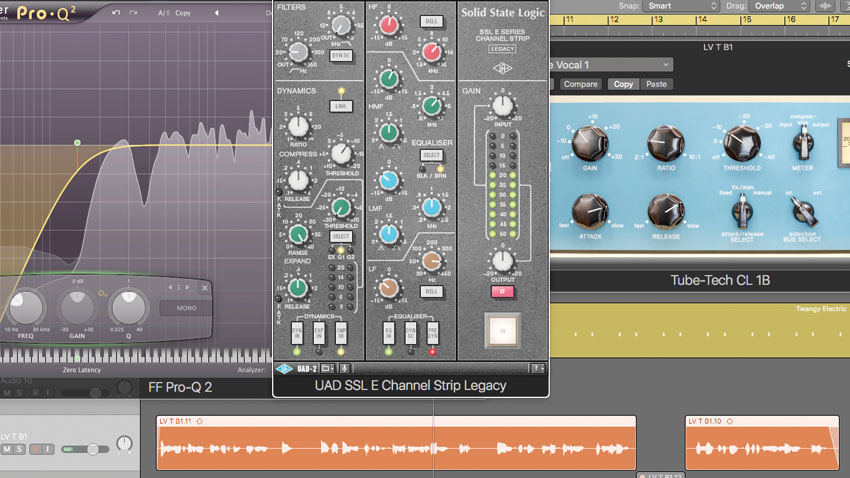This screenshot has height=478, width=850.
Task: Toggle DYN SC in SSL Filters
Action: coord(341,56)
